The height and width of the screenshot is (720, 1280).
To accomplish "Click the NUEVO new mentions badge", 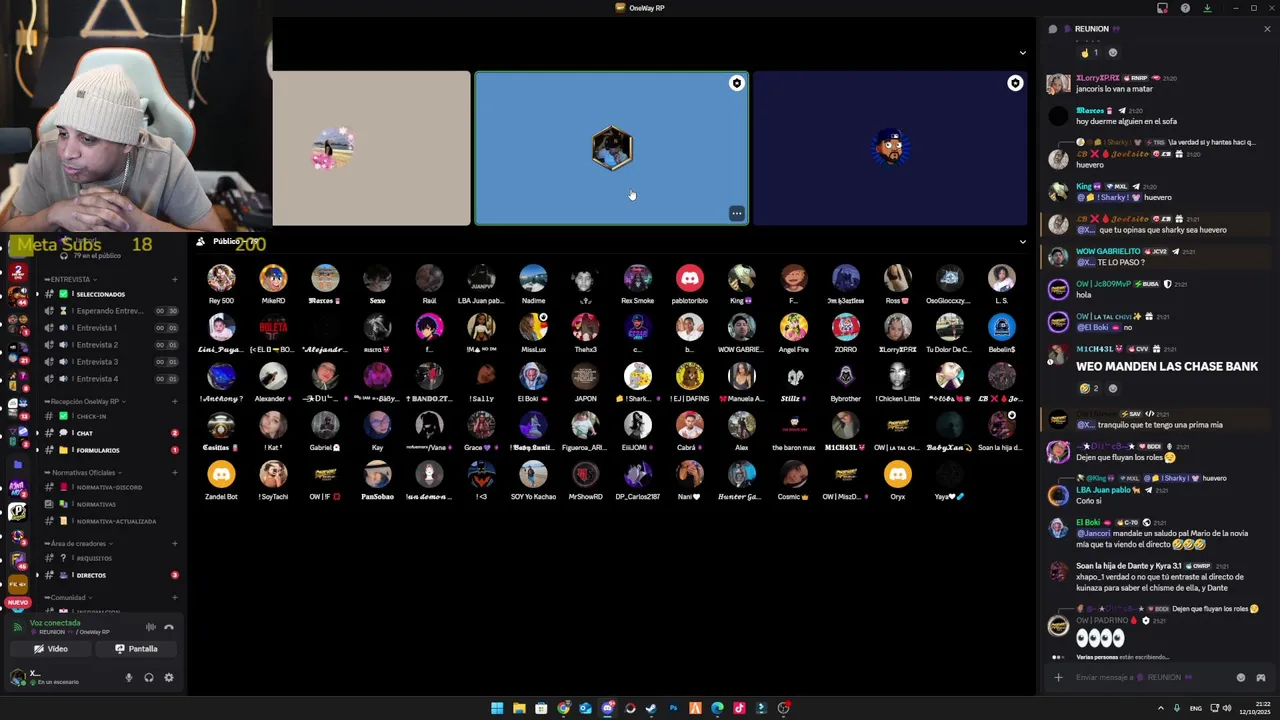I will click(x=17, y=603).
